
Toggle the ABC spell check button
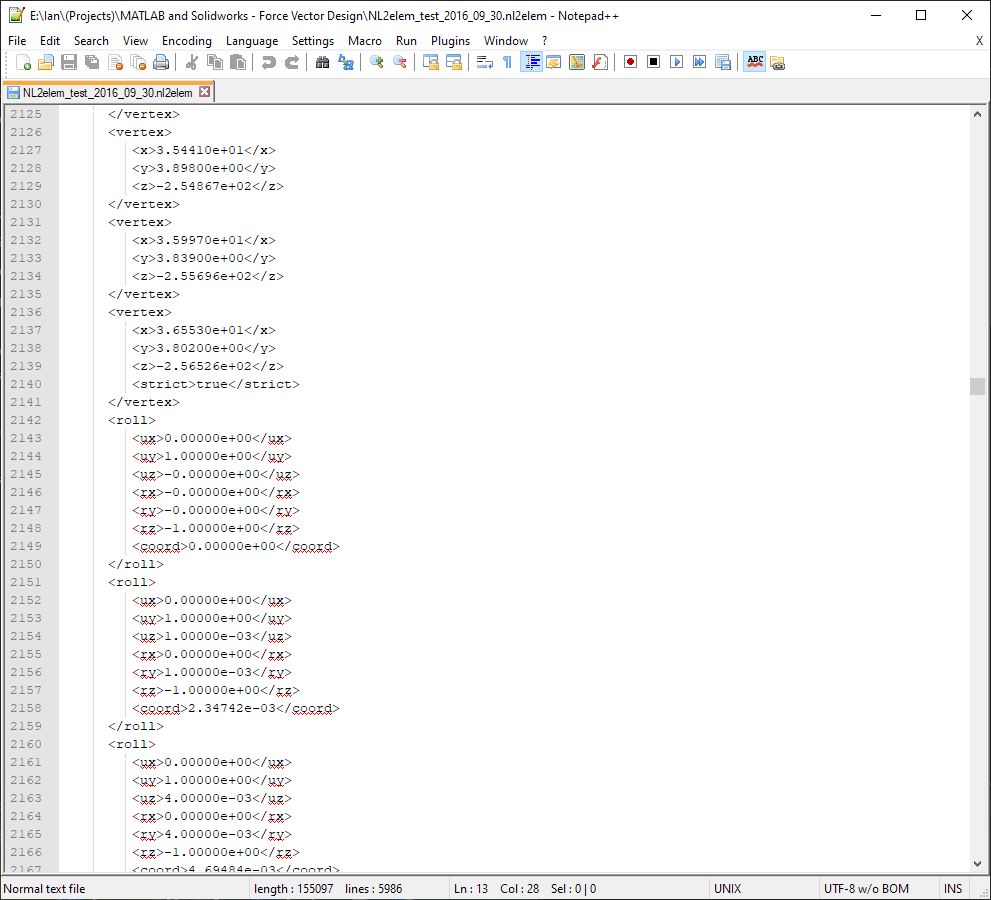tap(755, 62)
